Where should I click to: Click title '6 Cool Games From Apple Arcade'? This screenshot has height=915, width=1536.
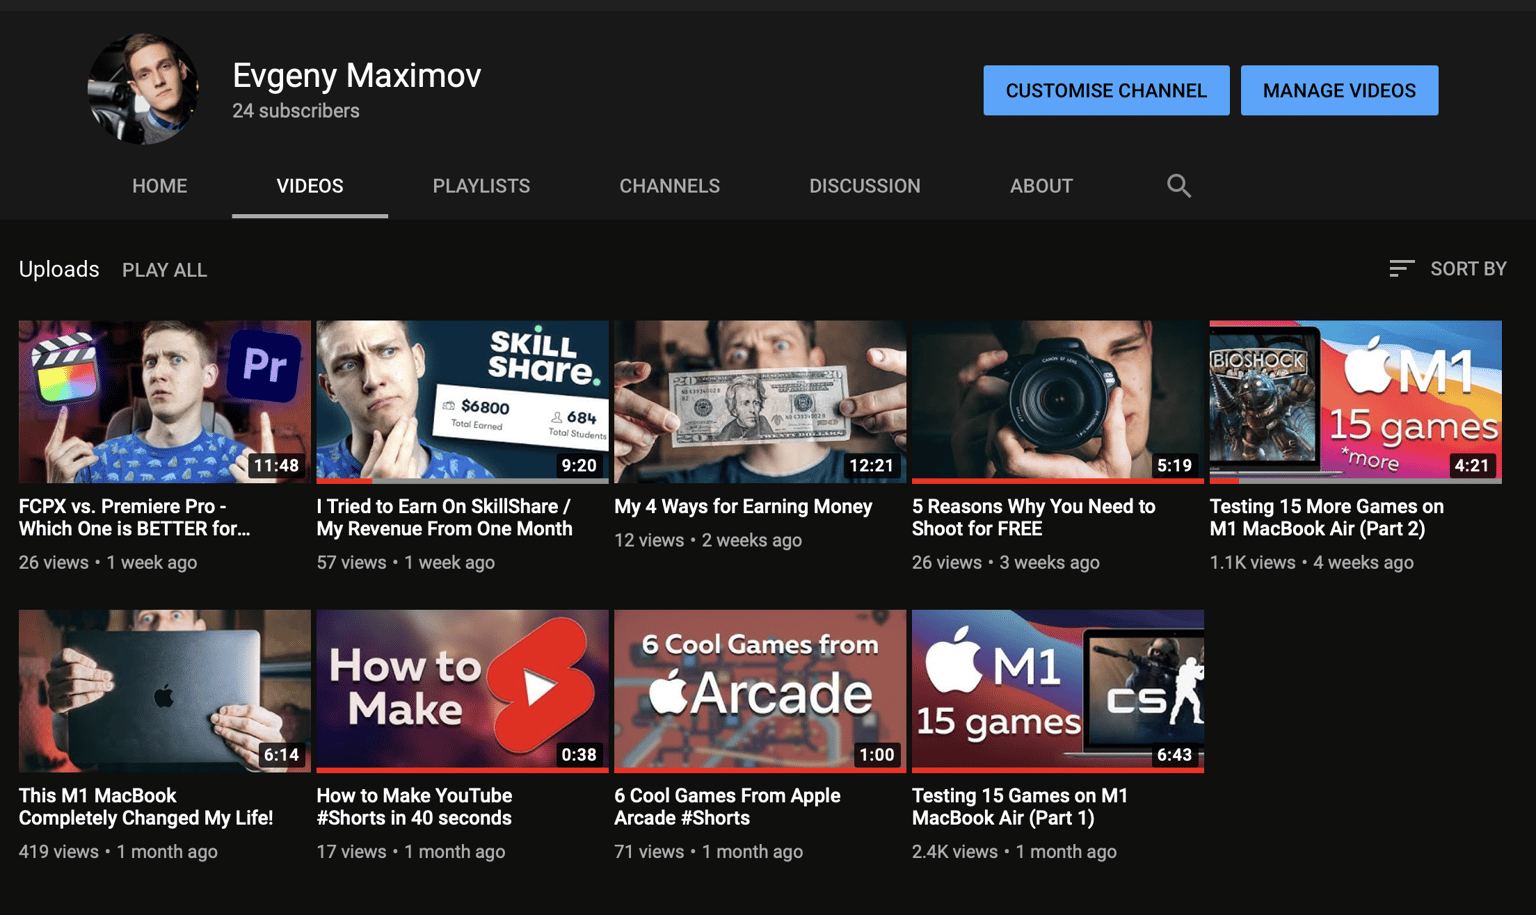[727, 807]
